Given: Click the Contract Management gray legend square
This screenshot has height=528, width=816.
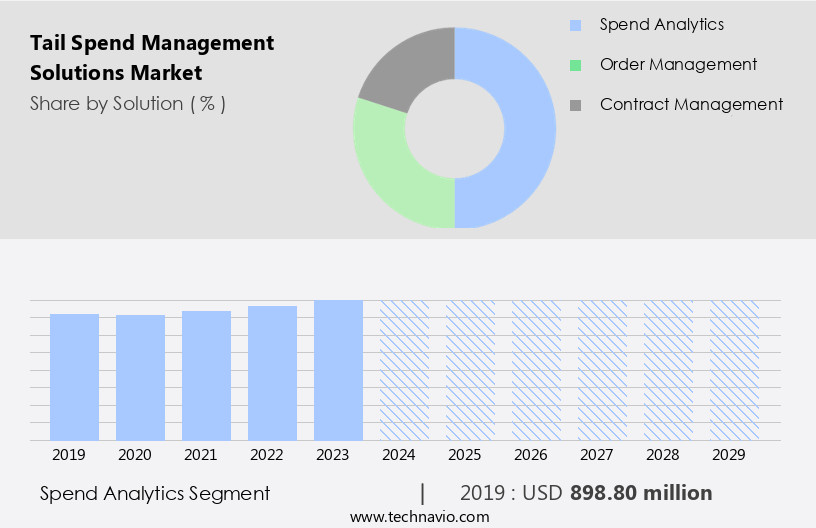Looking at the screenshot, I should [575, 105].
